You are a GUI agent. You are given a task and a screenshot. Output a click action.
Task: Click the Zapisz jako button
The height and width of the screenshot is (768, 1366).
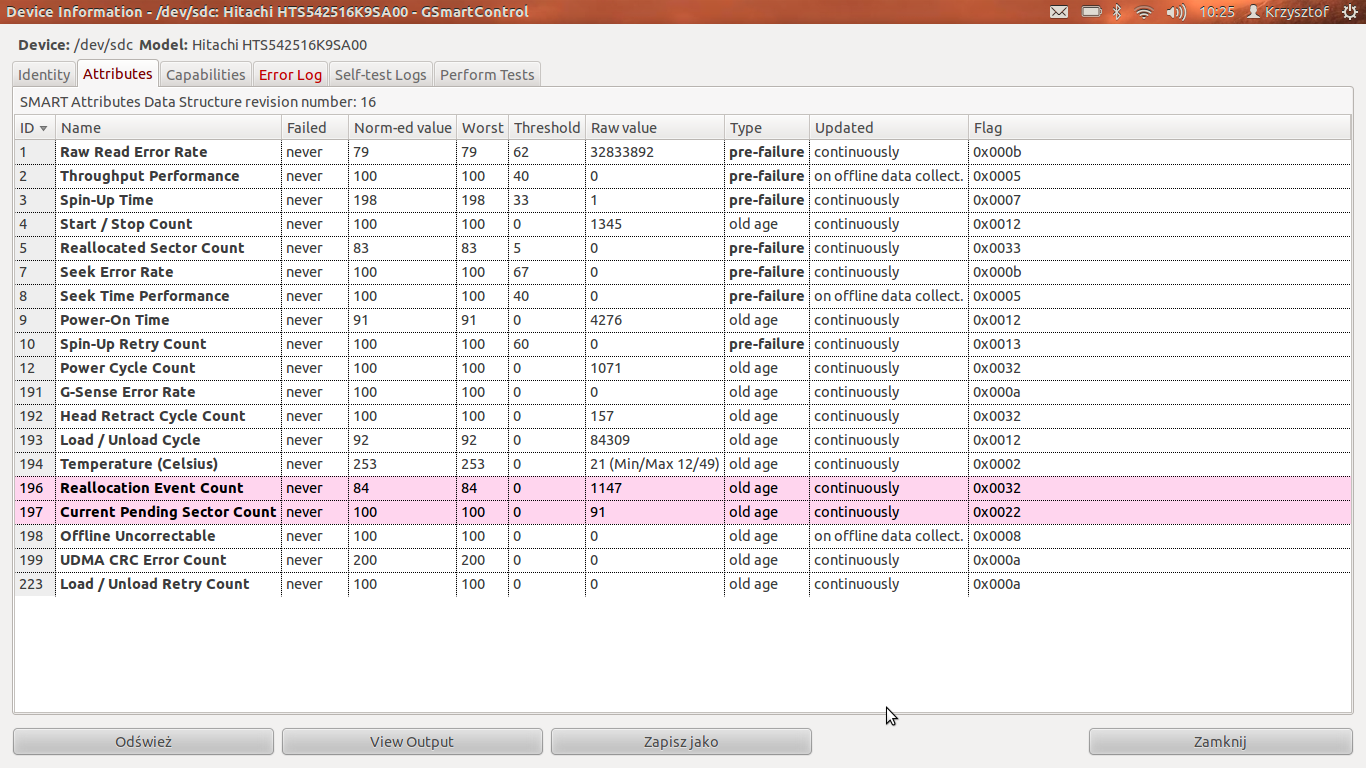[681, 741]
